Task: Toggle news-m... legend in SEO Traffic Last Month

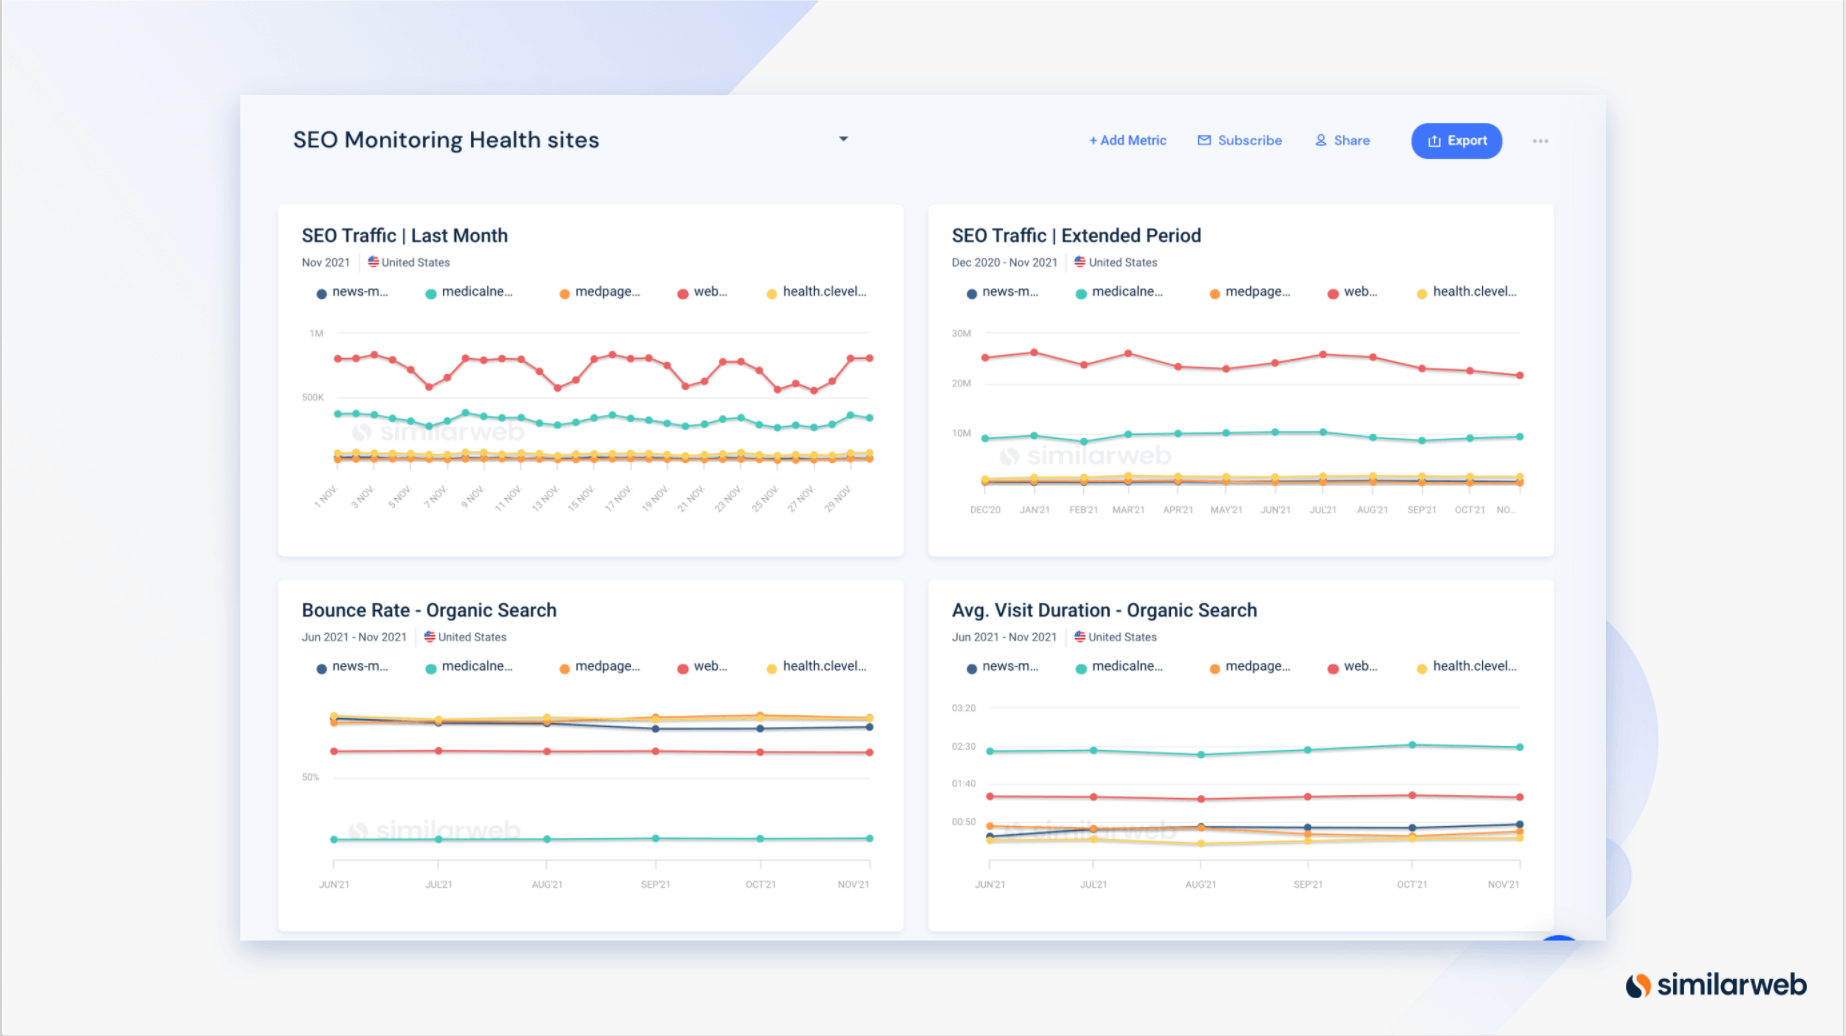Action: coord(352,292)
